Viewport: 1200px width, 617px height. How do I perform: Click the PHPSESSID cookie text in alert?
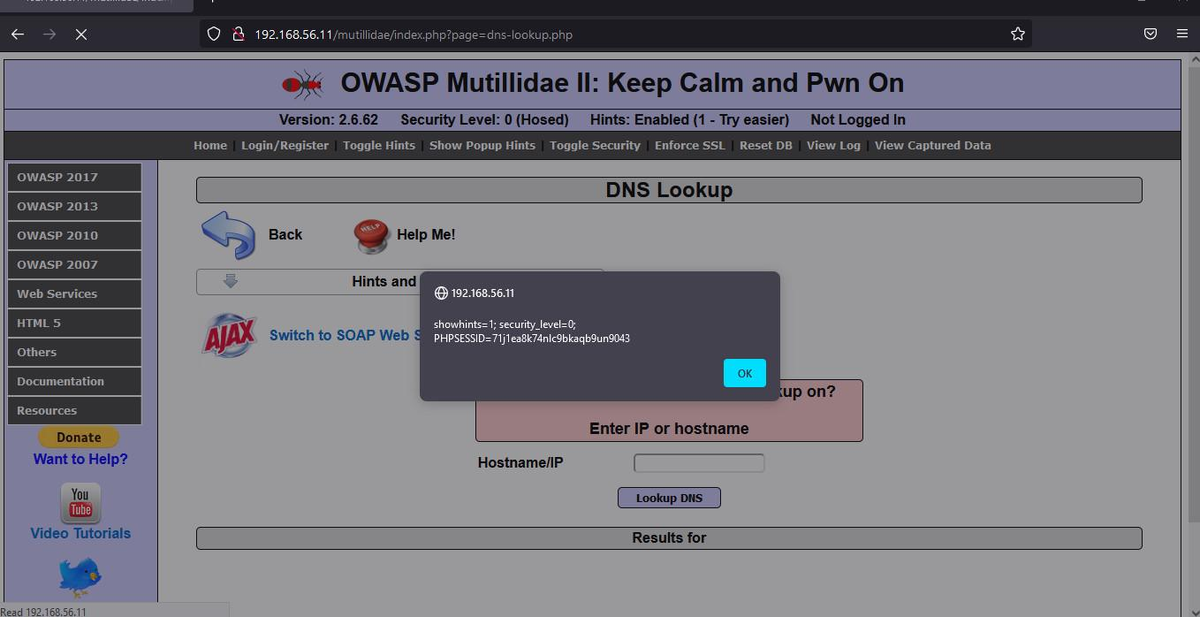pyautogui.click(x=532, y=338)
